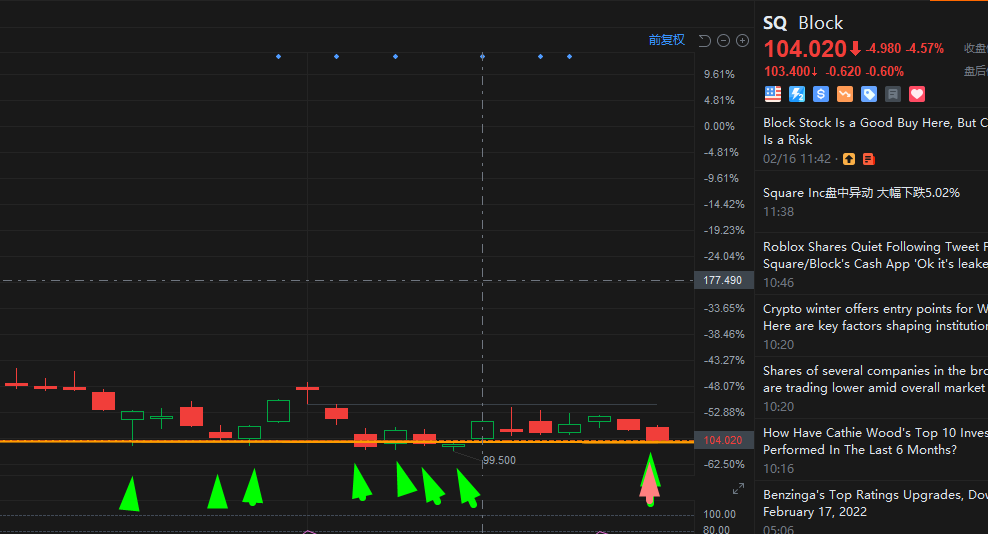Click the rightmost blue diamond event marker

click(570, 57)
